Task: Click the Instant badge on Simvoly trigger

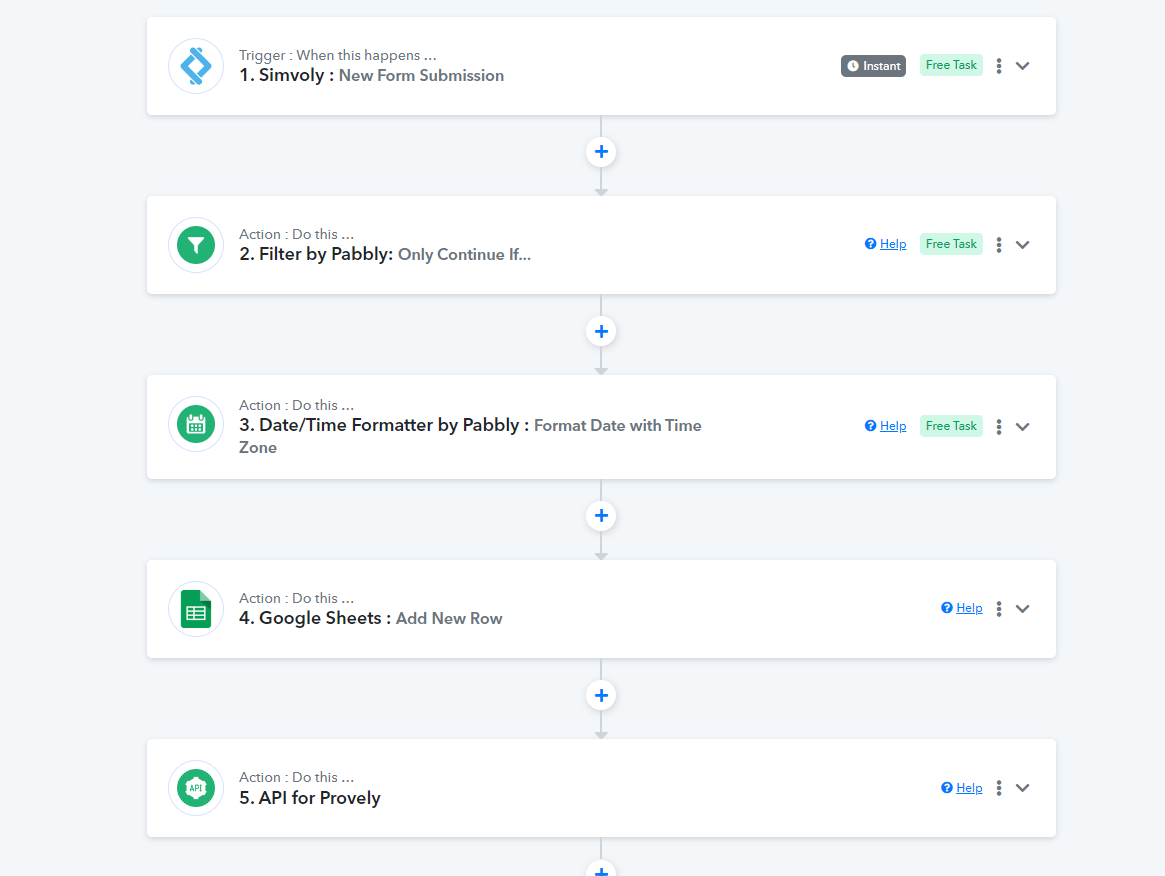Action: 873,66
